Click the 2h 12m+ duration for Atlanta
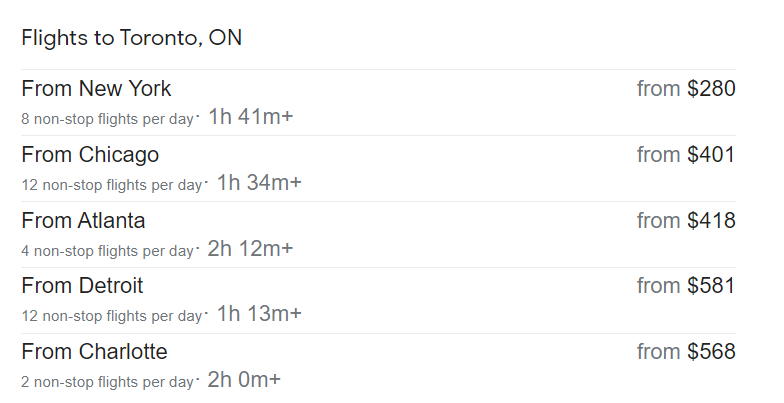This screenshot has width=784, height=403. [250, 248]
